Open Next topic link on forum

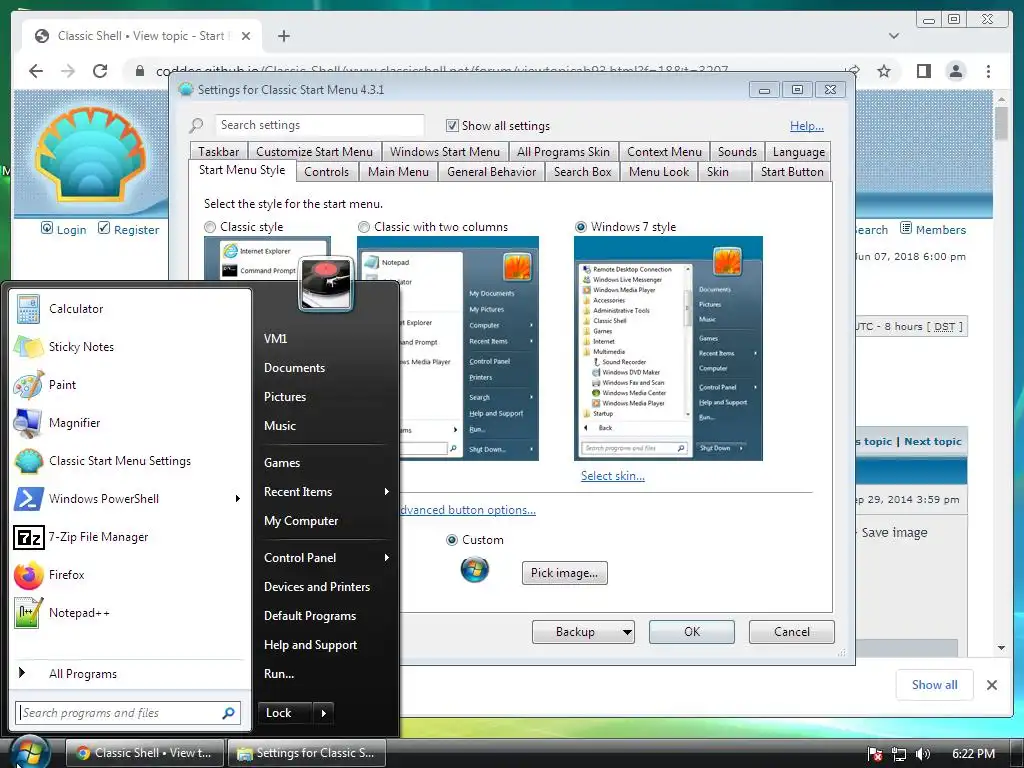pos(933,441)
